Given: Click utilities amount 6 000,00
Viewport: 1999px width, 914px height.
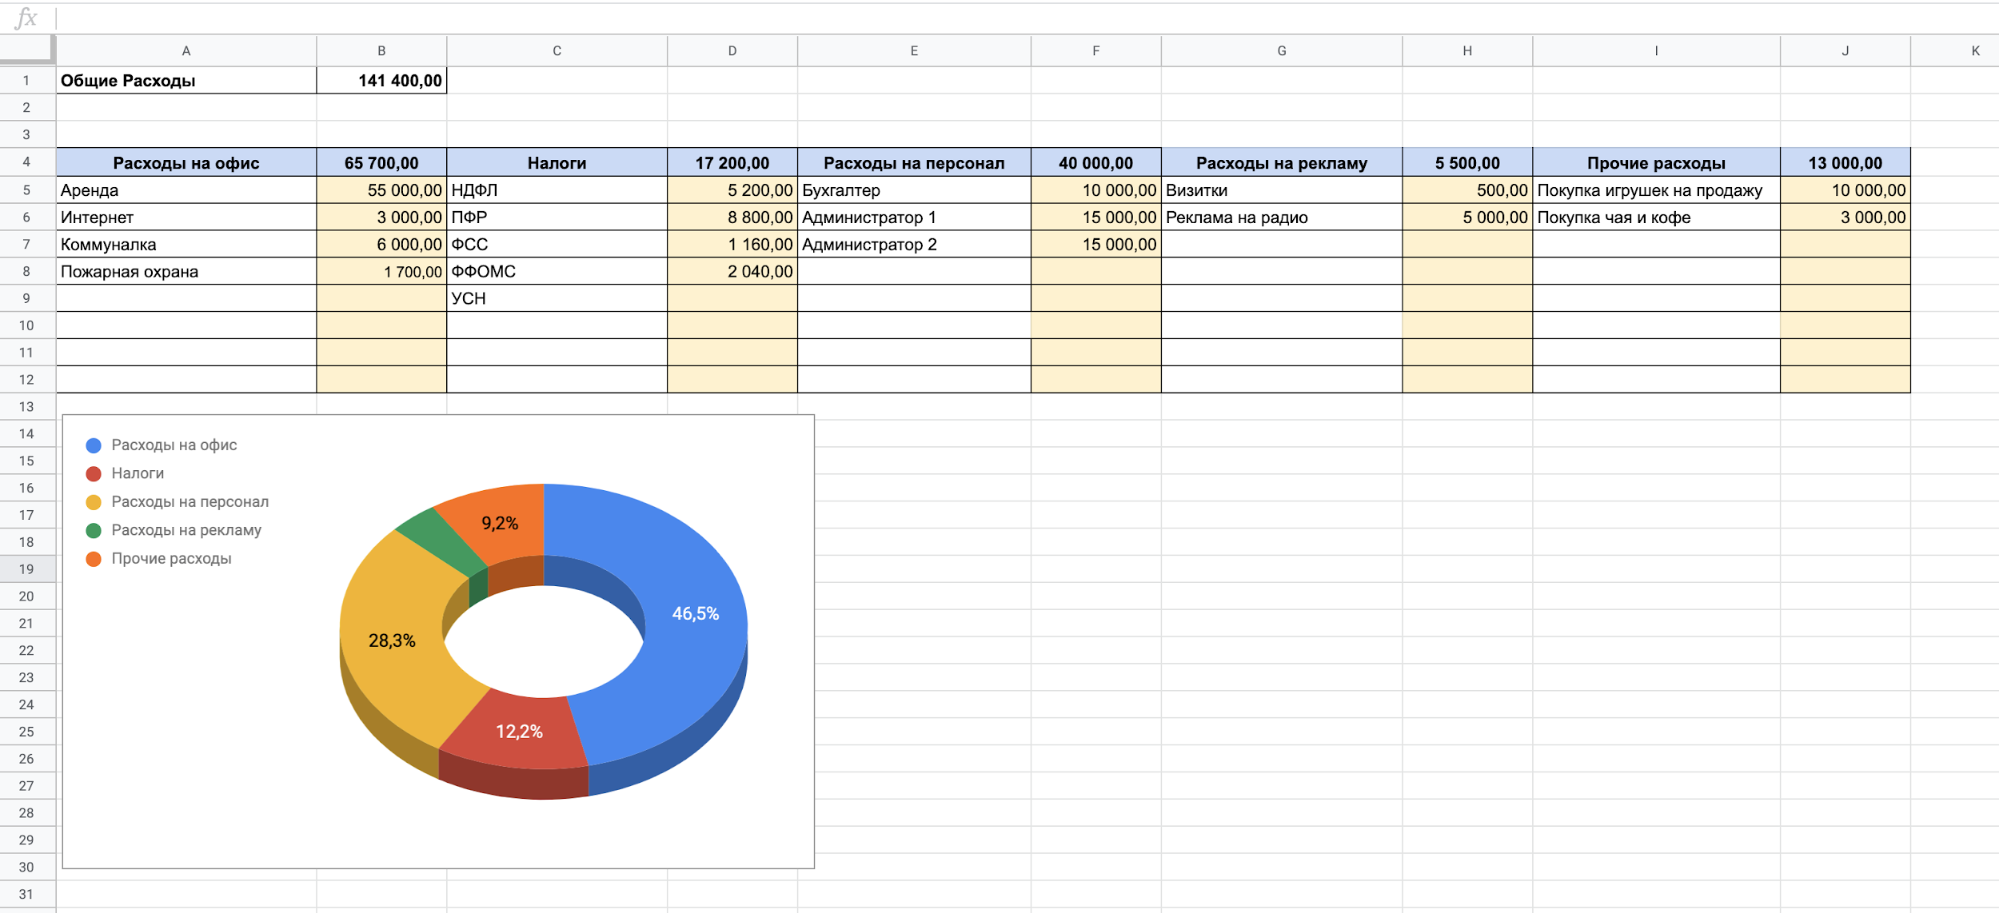Looking at the screenshot, I should click(x=381, y=244).
